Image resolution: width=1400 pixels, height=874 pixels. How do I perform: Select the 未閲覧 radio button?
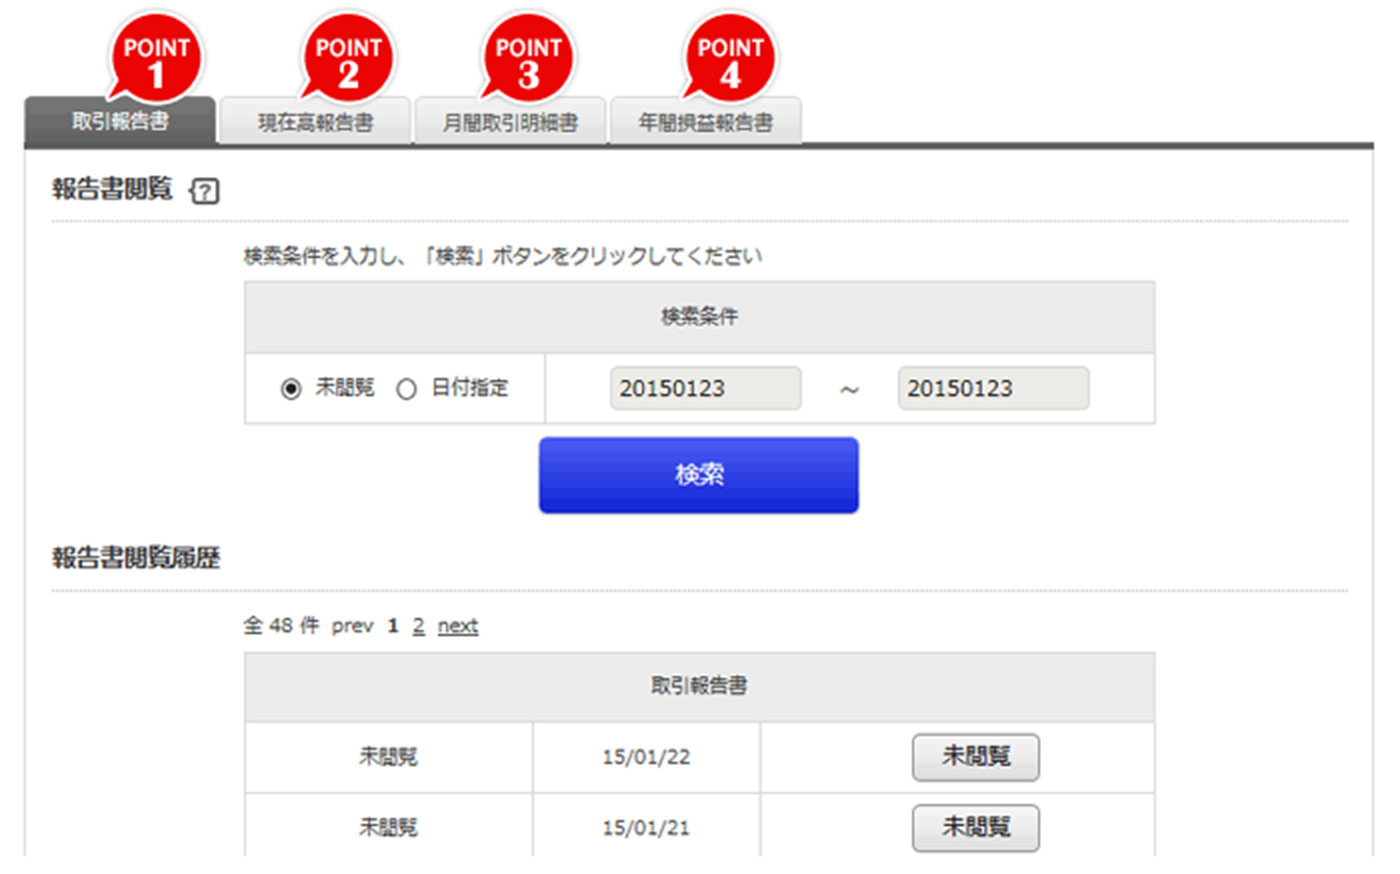point(291,389)
